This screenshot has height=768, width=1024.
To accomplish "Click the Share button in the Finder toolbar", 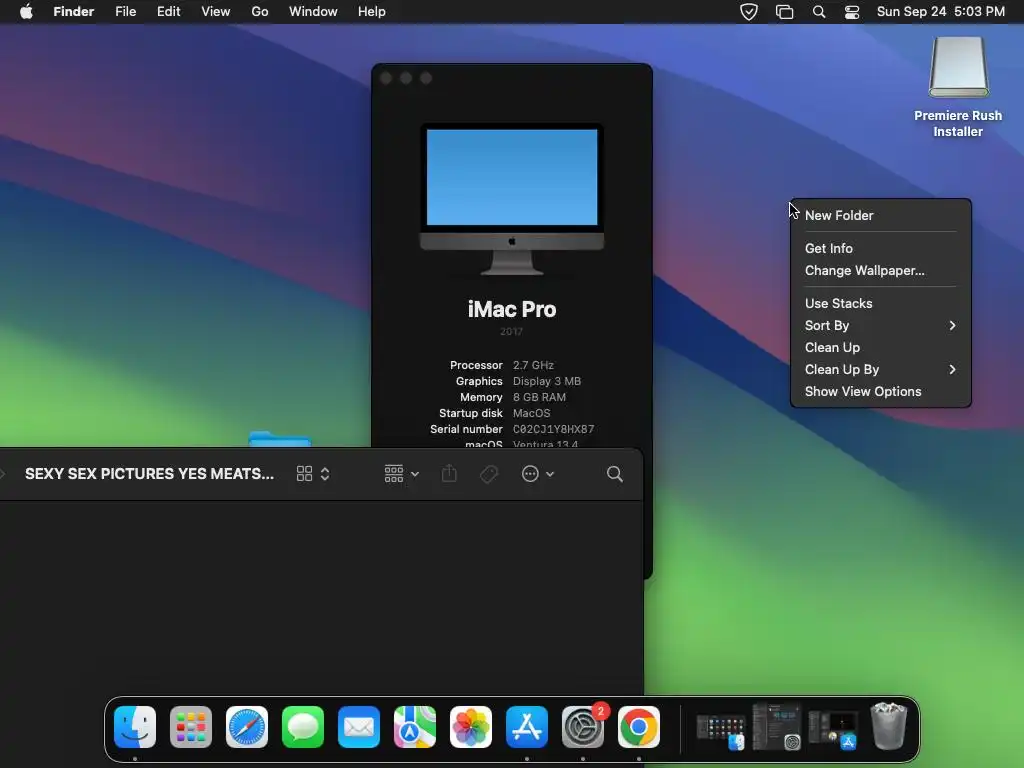I will (x=449, y=473).
